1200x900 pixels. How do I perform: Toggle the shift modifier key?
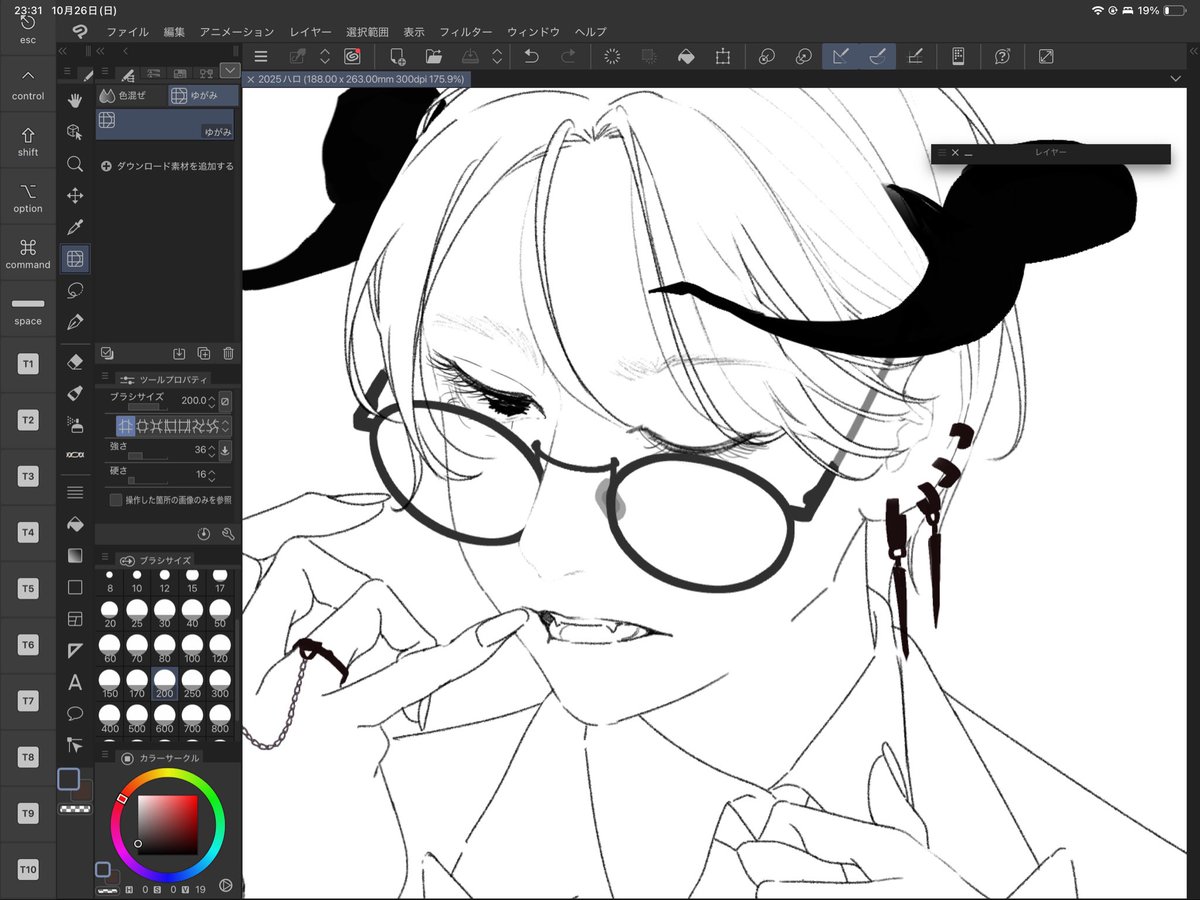tap(28, 141)
